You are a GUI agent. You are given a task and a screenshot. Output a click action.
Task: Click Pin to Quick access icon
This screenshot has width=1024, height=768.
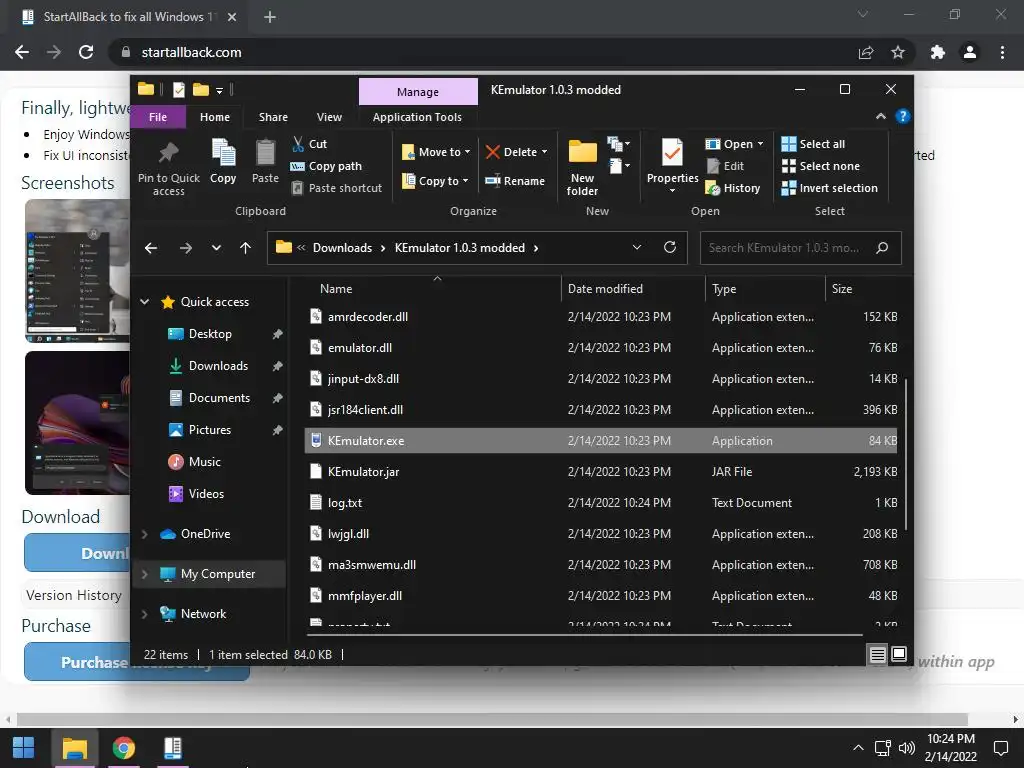[168, 168]
